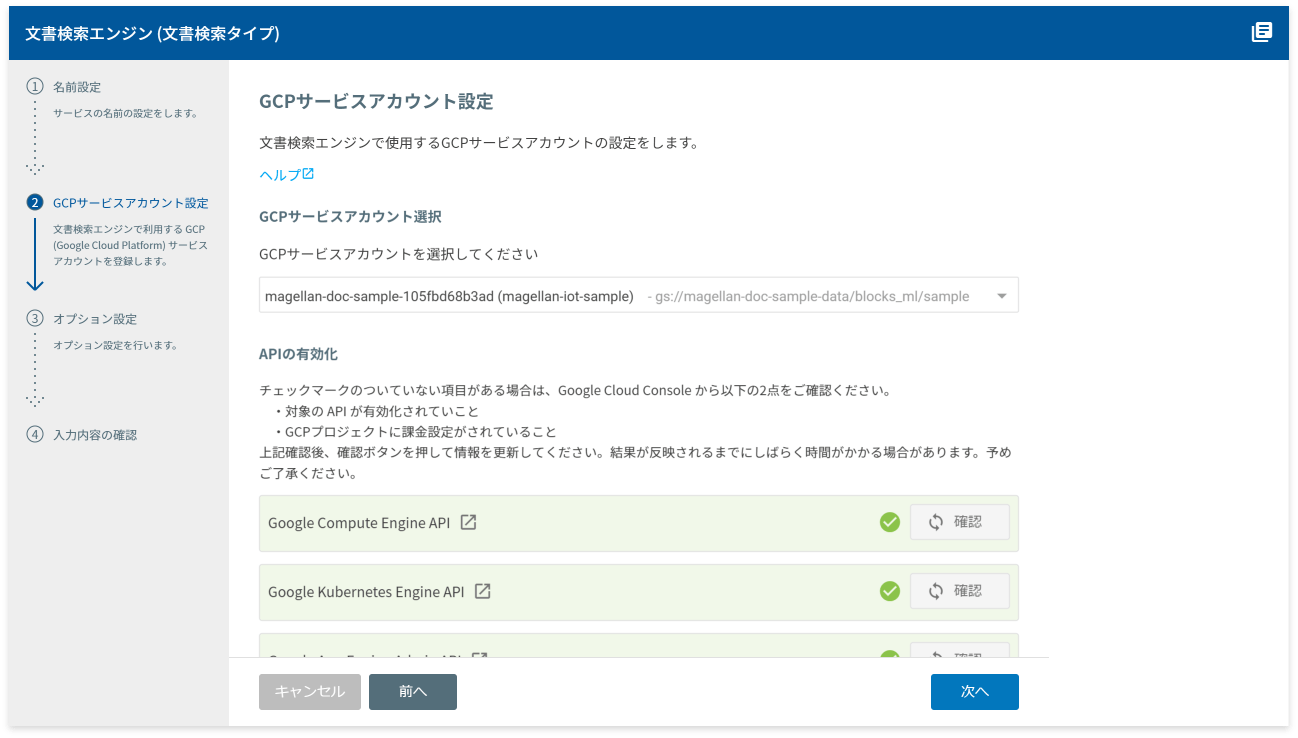The height and width of the screenshot is (738, 1298).
Task: Click 確認 button for Google Compute Engine API
Action: (959, 522)
